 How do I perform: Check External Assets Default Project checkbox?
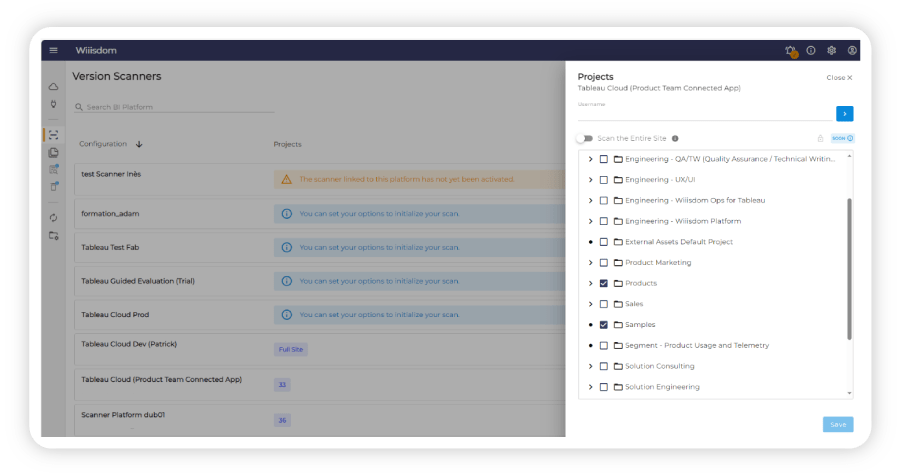604,242
